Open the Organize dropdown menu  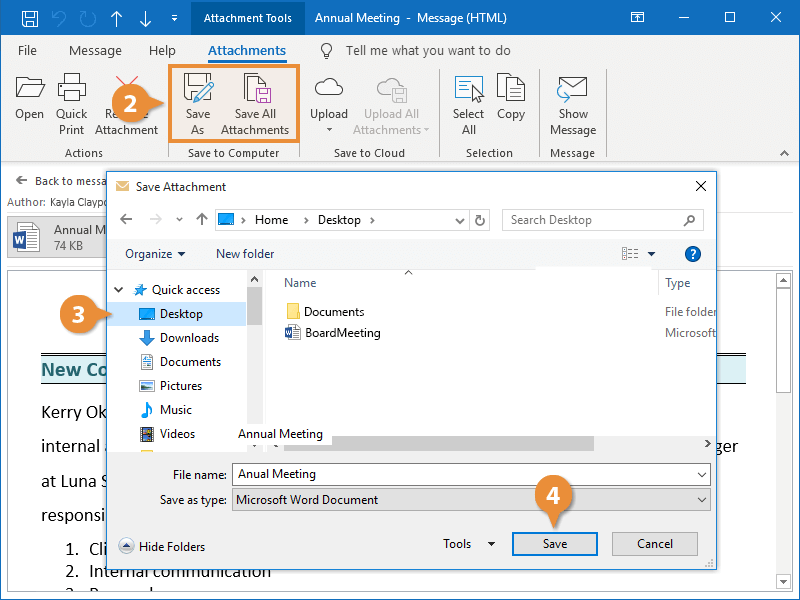155,254
